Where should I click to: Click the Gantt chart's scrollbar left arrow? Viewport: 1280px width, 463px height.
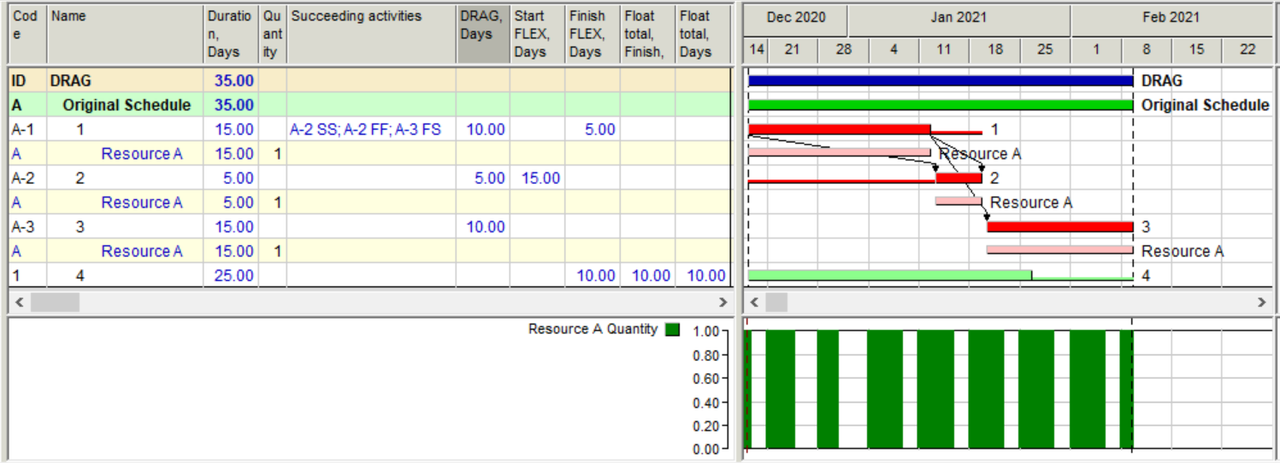click(755, 301)
